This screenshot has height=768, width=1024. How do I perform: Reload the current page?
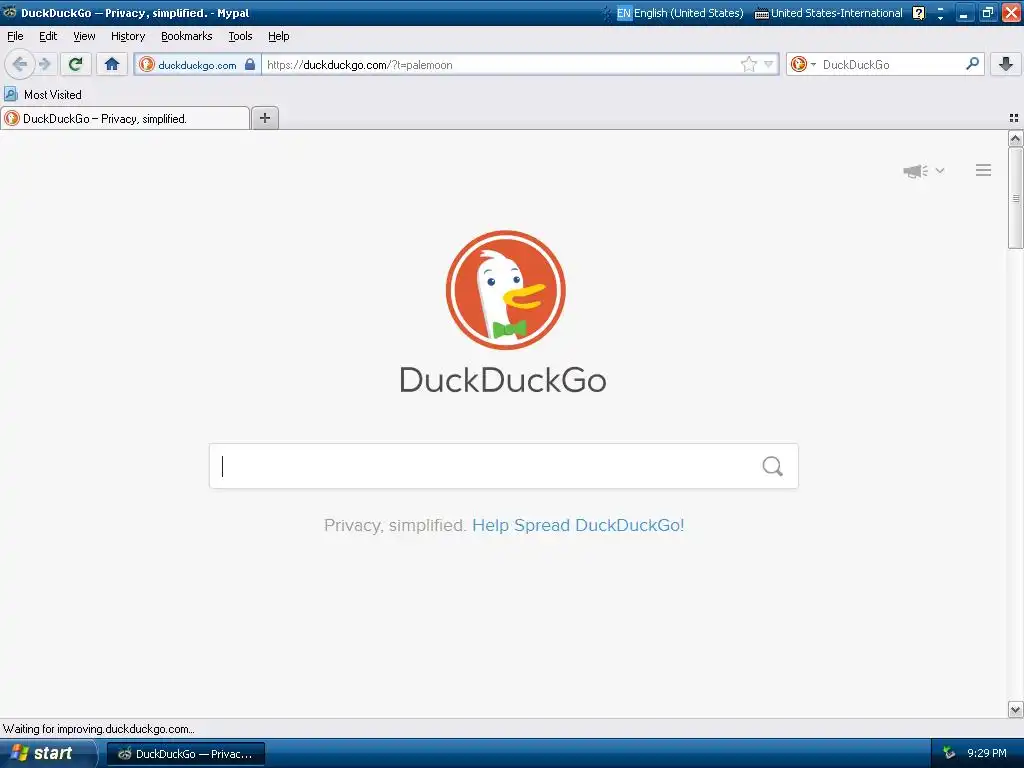point(75,64)
